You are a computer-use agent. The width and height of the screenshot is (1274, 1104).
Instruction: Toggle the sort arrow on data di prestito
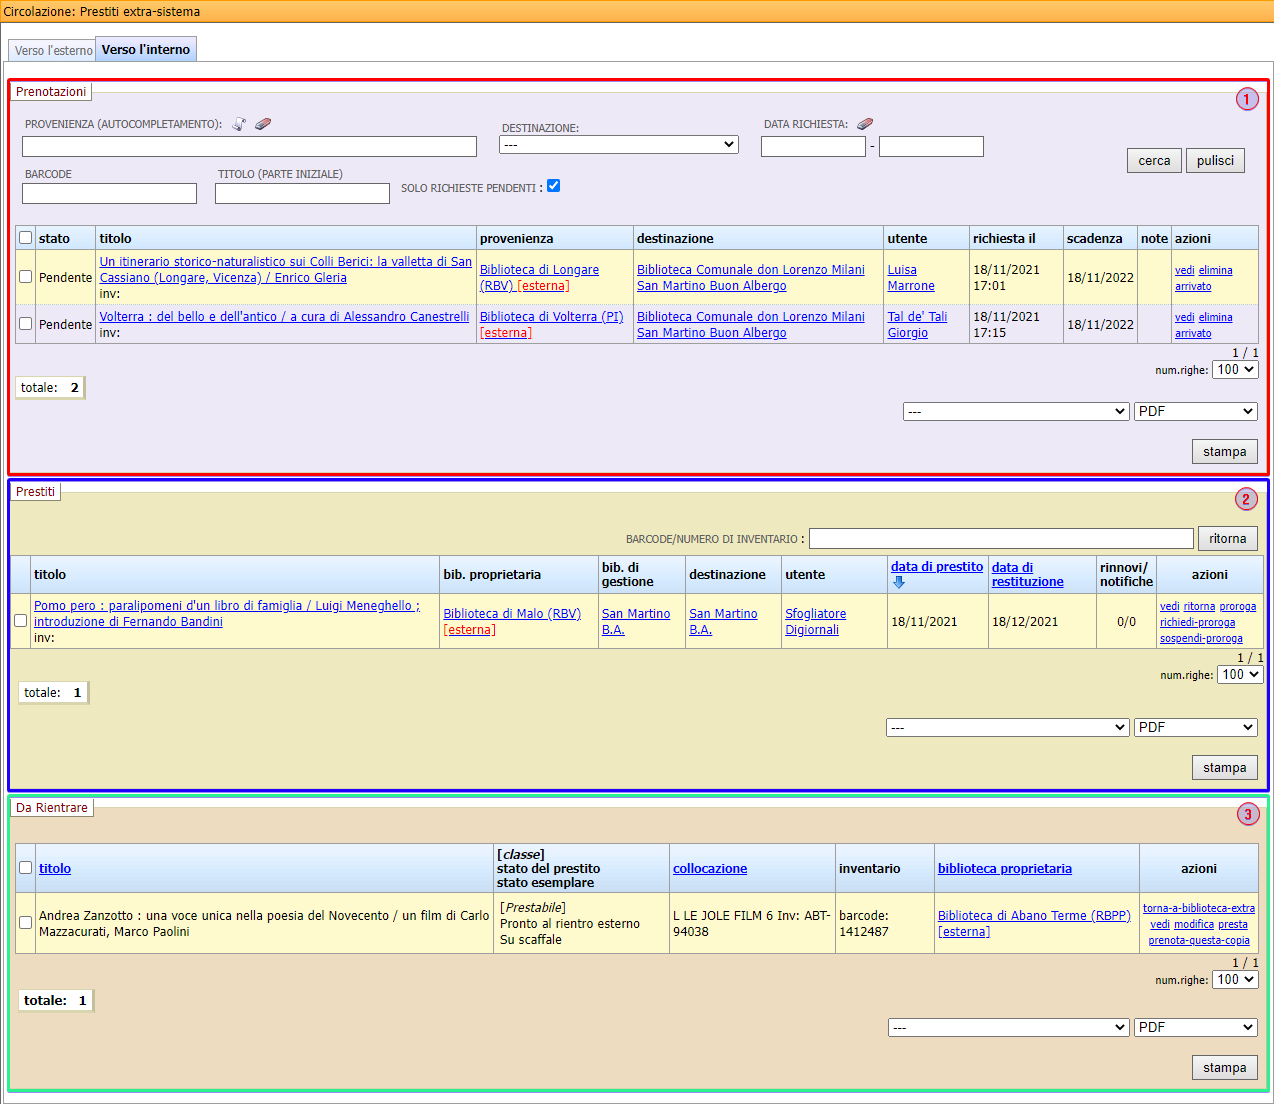click(899, 581)
